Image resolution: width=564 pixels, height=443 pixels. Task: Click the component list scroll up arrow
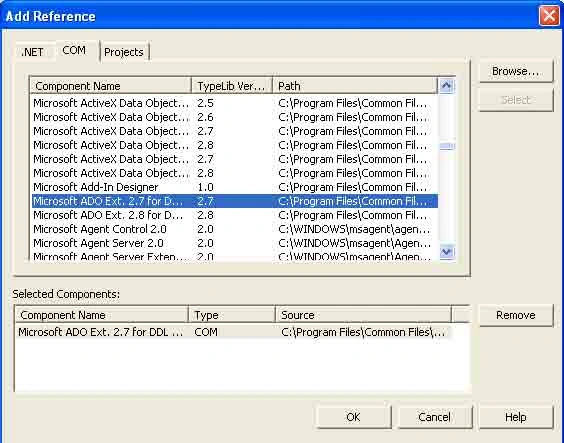click(x=446, y=86)
